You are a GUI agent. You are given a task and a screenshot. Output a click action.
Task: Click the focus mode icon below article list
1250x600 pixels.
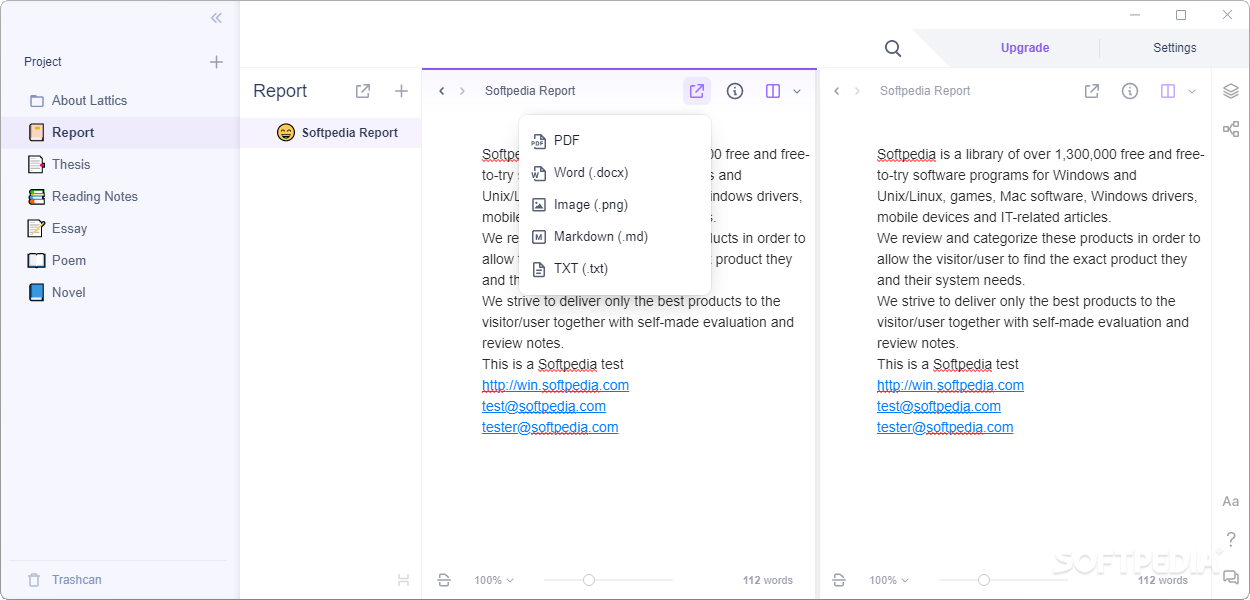pyautogui.click(x=403, y=580)
